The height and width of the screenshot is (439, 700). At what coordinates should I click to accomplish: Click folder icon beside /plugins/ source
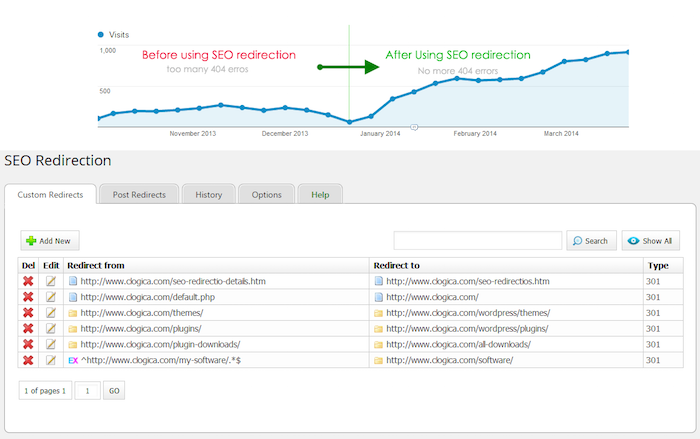pyautogui.click(x=73, y=329)
